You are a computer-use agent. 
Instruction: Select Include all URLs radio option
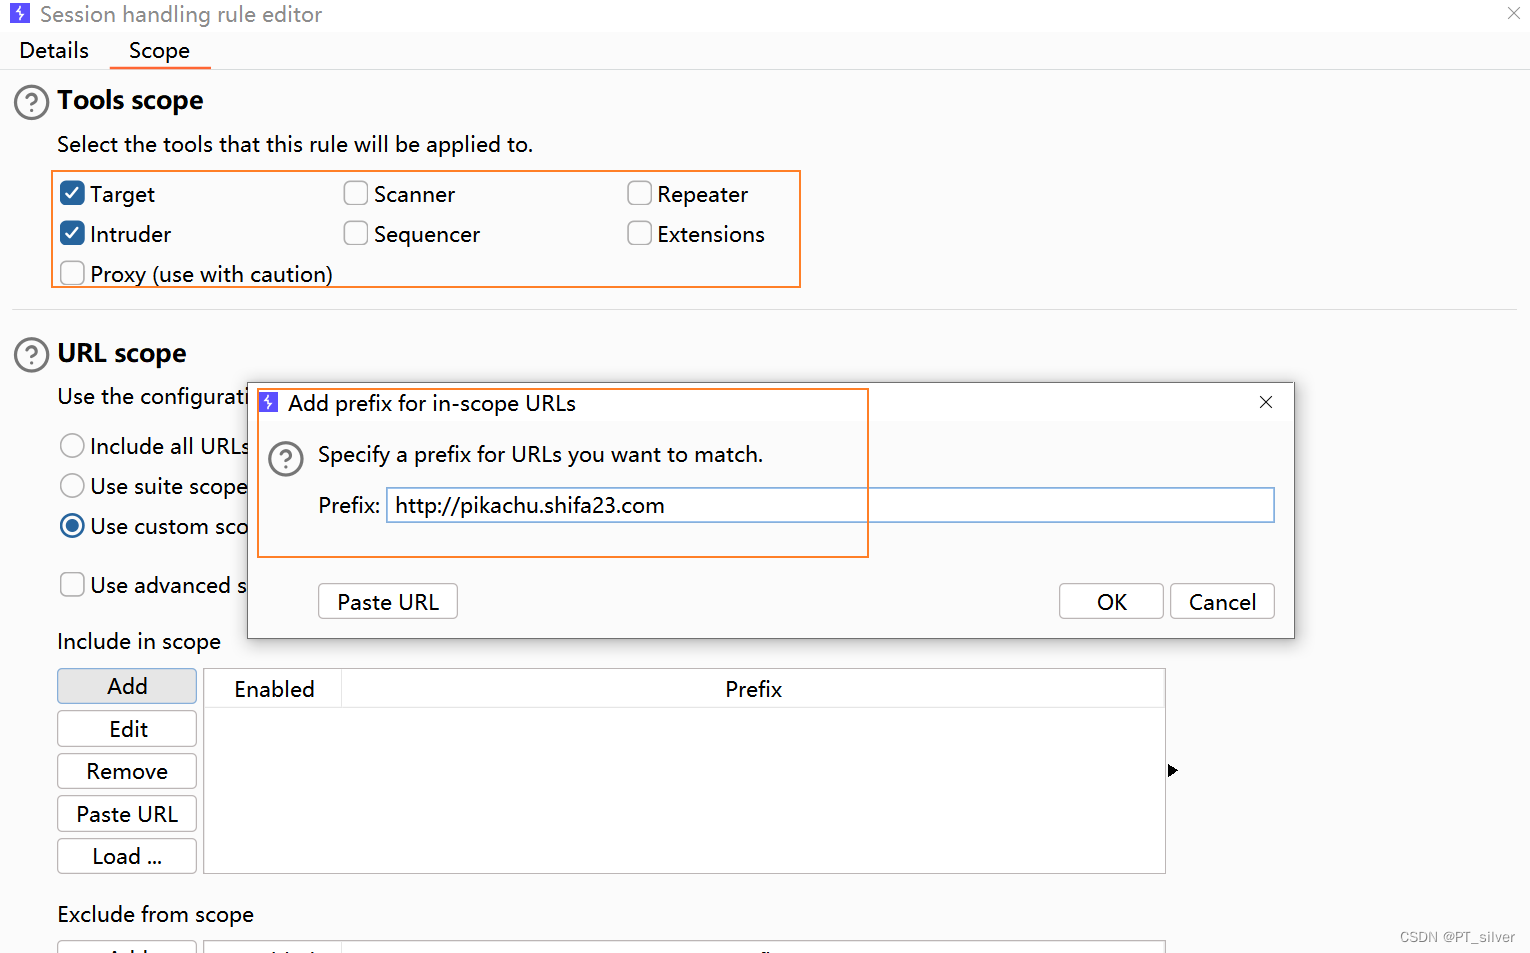point(72,445)
